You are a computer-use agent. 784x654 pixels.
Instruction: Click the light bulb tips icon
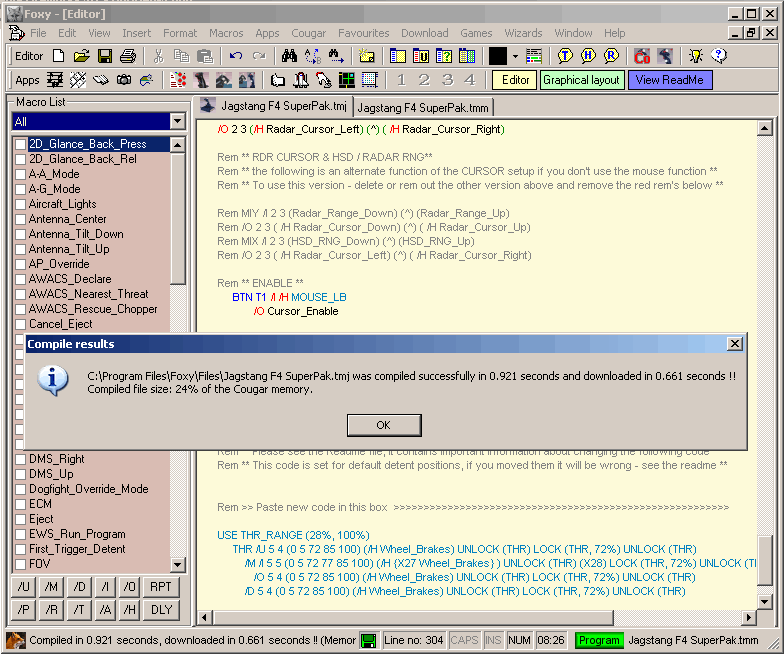pyautogui.click(x=696, y=57)
